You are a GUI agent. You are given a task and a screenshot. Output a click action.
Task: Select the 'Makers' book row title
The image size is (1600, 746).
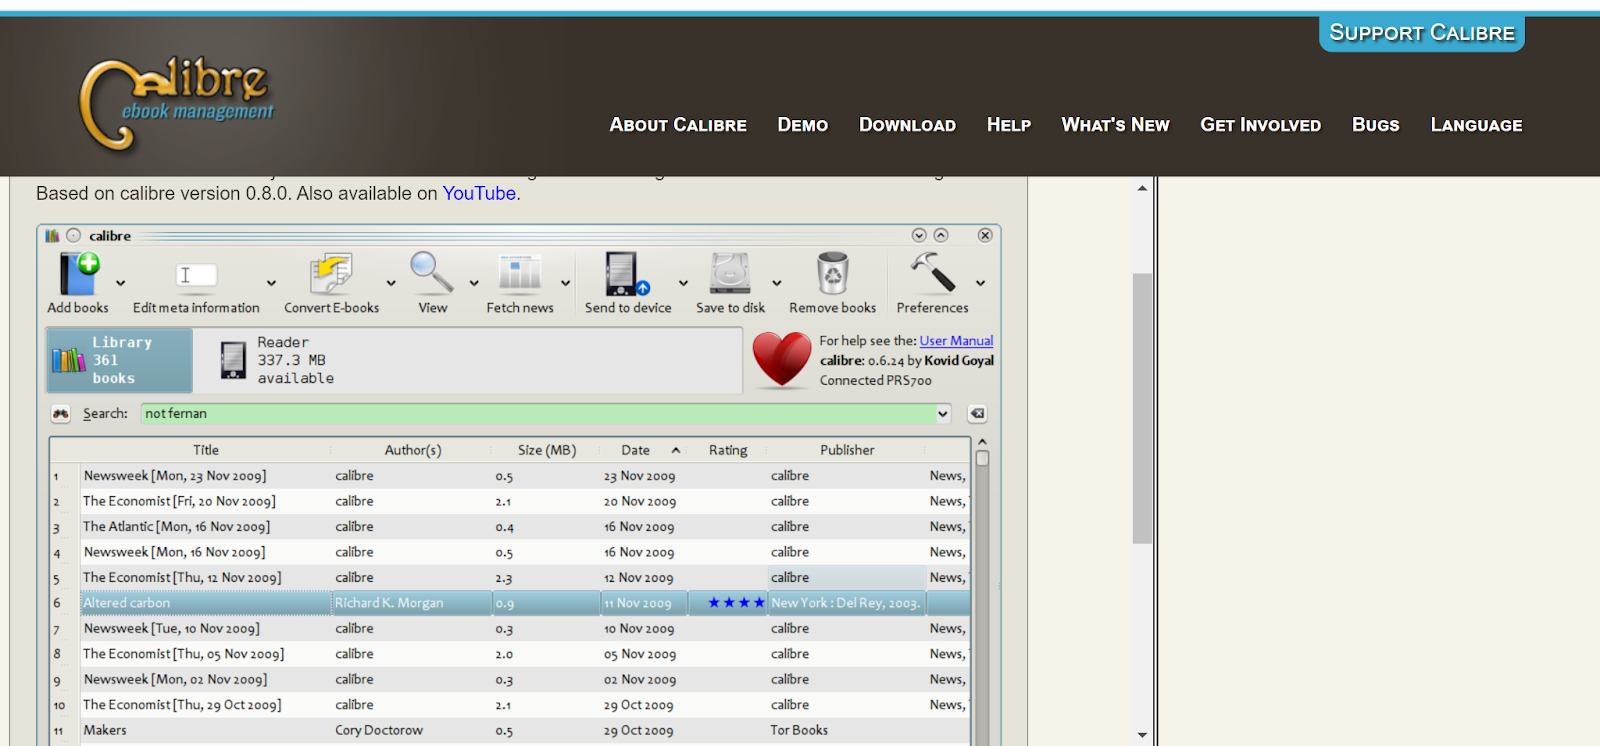[105, 731]
